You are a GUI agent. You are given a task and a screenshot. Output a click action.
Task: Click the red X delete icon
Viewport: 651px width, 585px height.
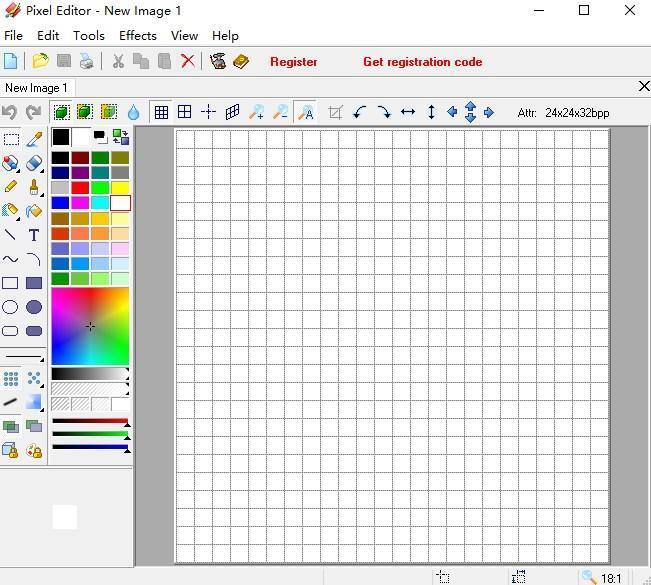188,61
